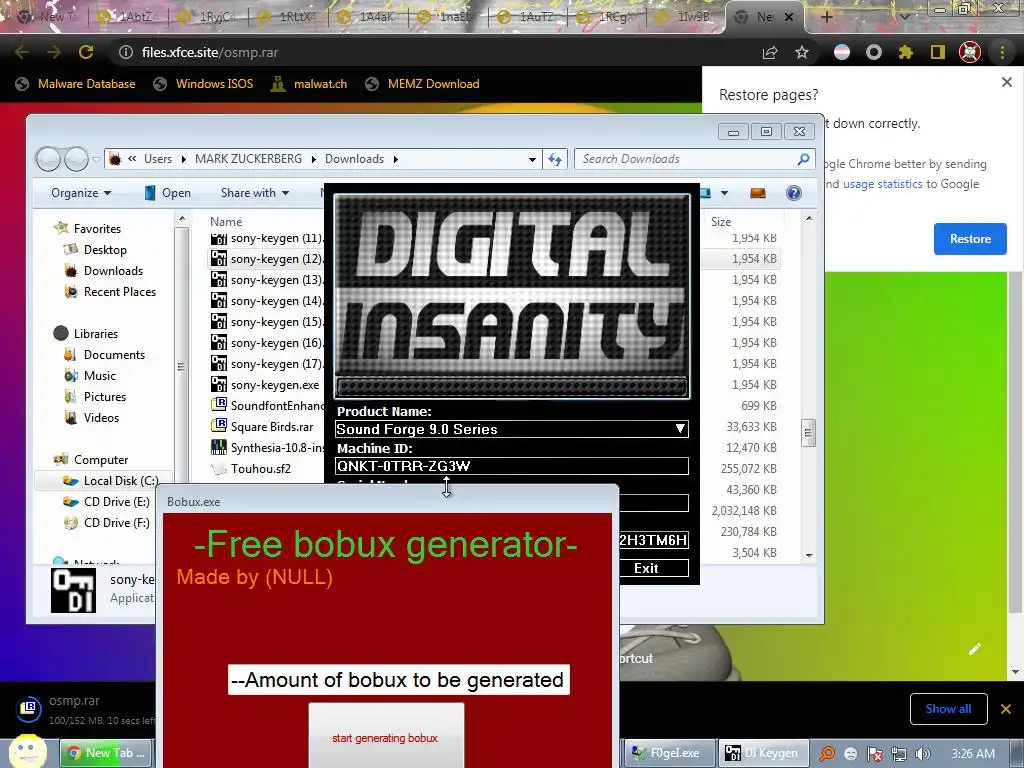Bookmark this page with the star icon

coord(802,52)
